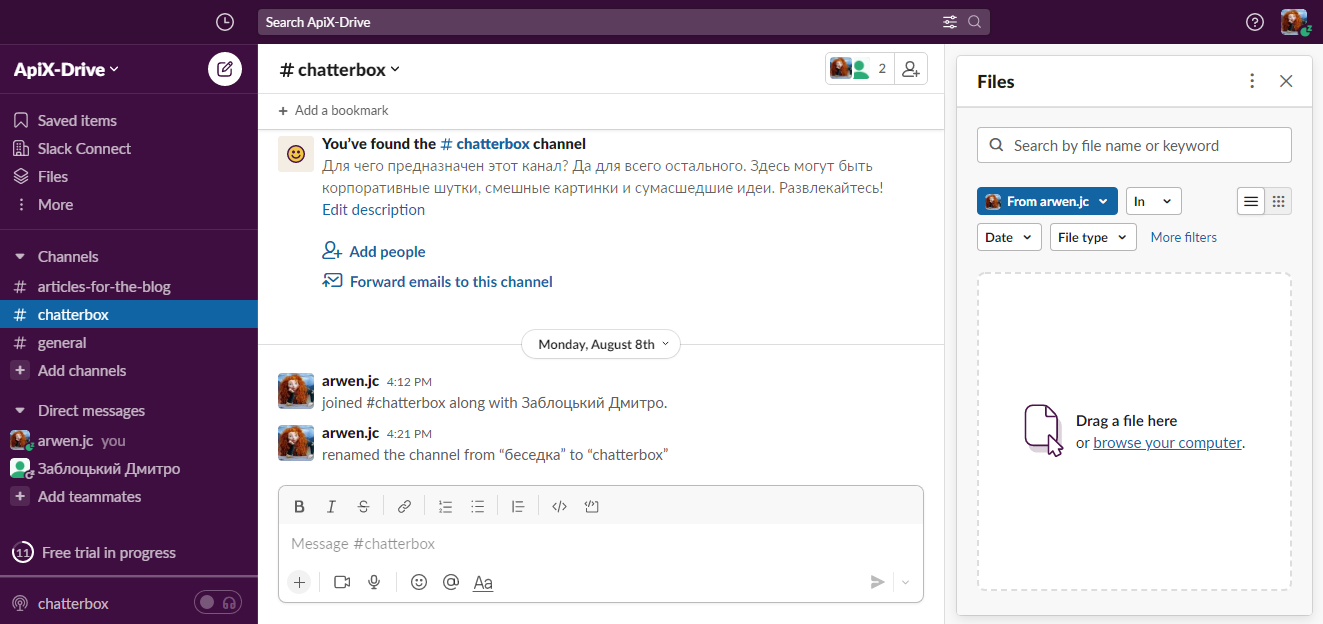Select the general channel in sidebar
This screenshot has height=624, width=1323.
point(62,342)
